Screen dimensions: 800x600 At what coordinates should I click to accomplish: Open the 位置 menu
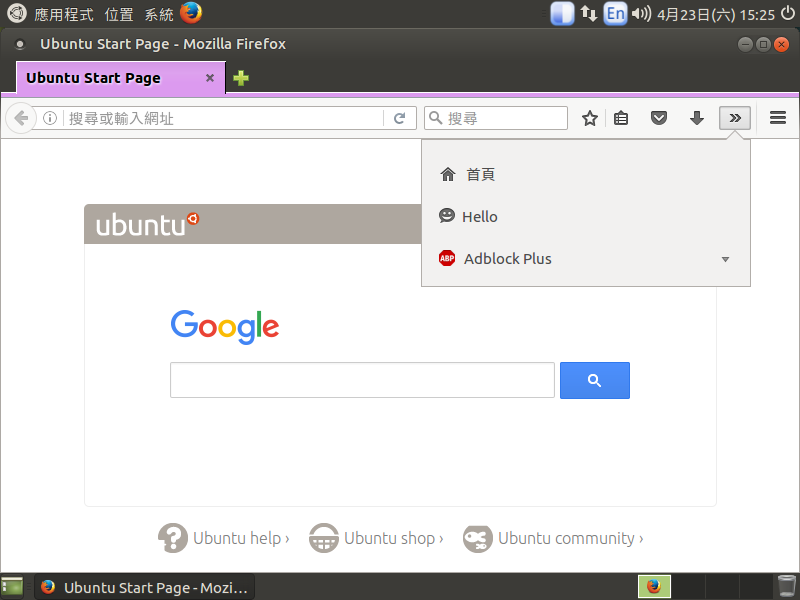coord(119,14)
